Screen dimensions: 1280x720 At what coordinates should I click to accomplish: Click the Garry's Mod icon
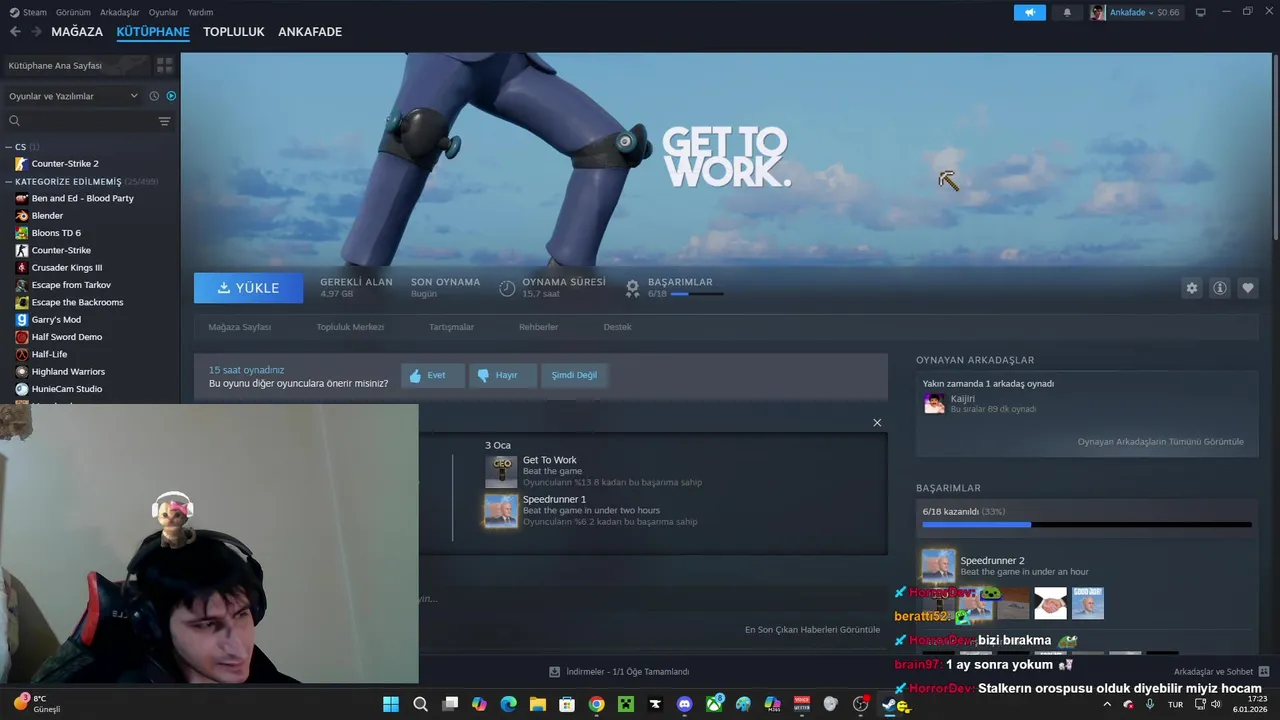click(22, 320)
